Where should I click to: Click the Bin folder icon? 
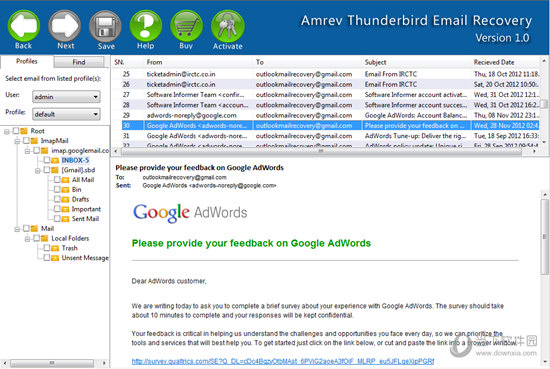(65, 189)
